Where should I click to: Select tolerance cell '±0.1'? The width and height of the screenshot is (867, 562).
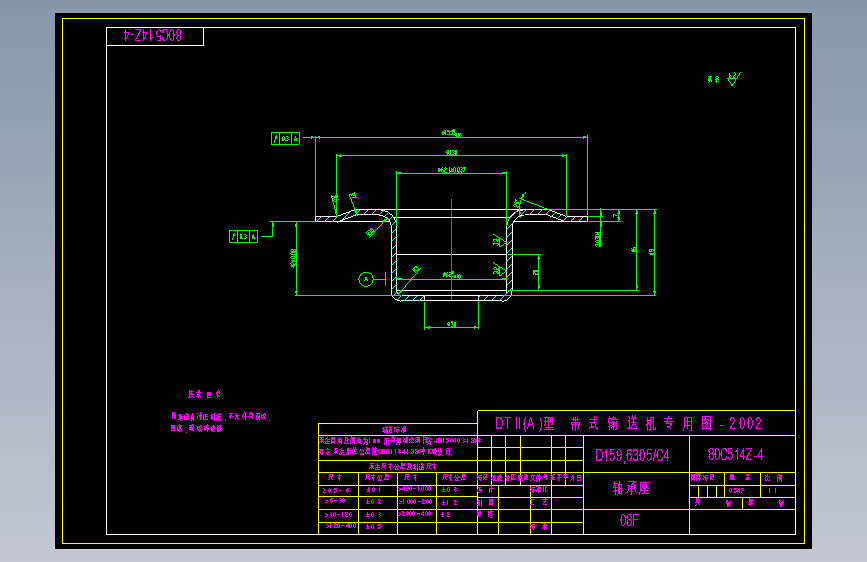[x=374, y=490]
